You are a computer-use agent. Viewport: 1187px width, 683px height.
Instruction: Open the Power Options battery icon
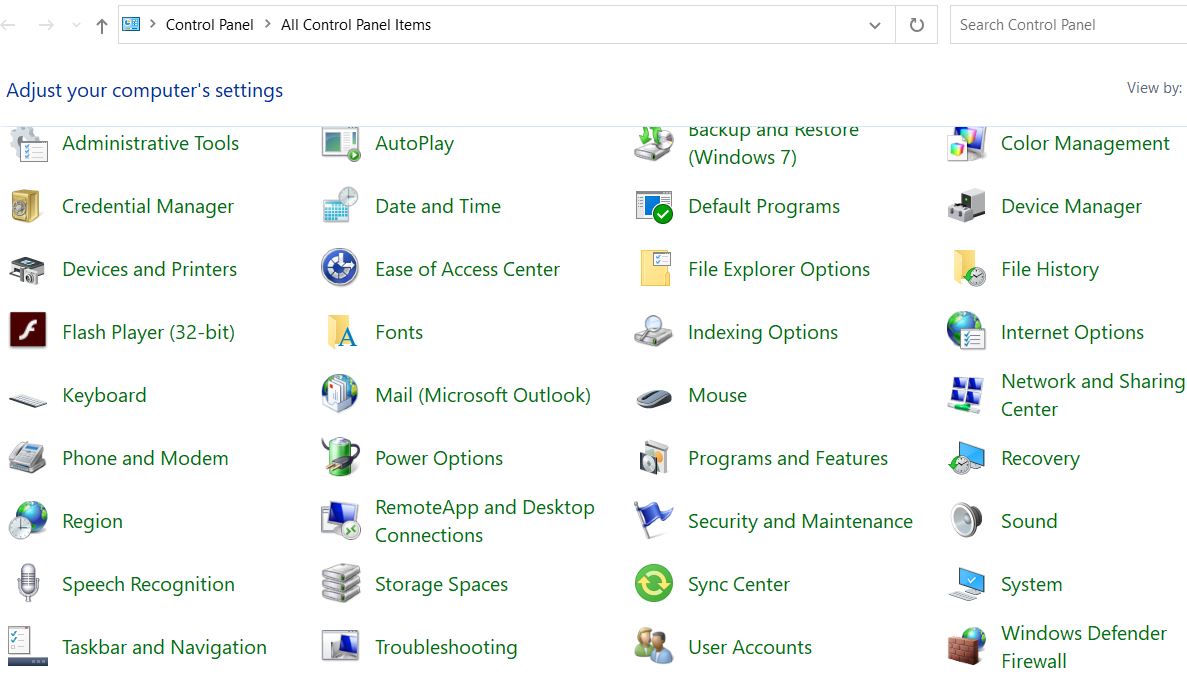point(341,457)
